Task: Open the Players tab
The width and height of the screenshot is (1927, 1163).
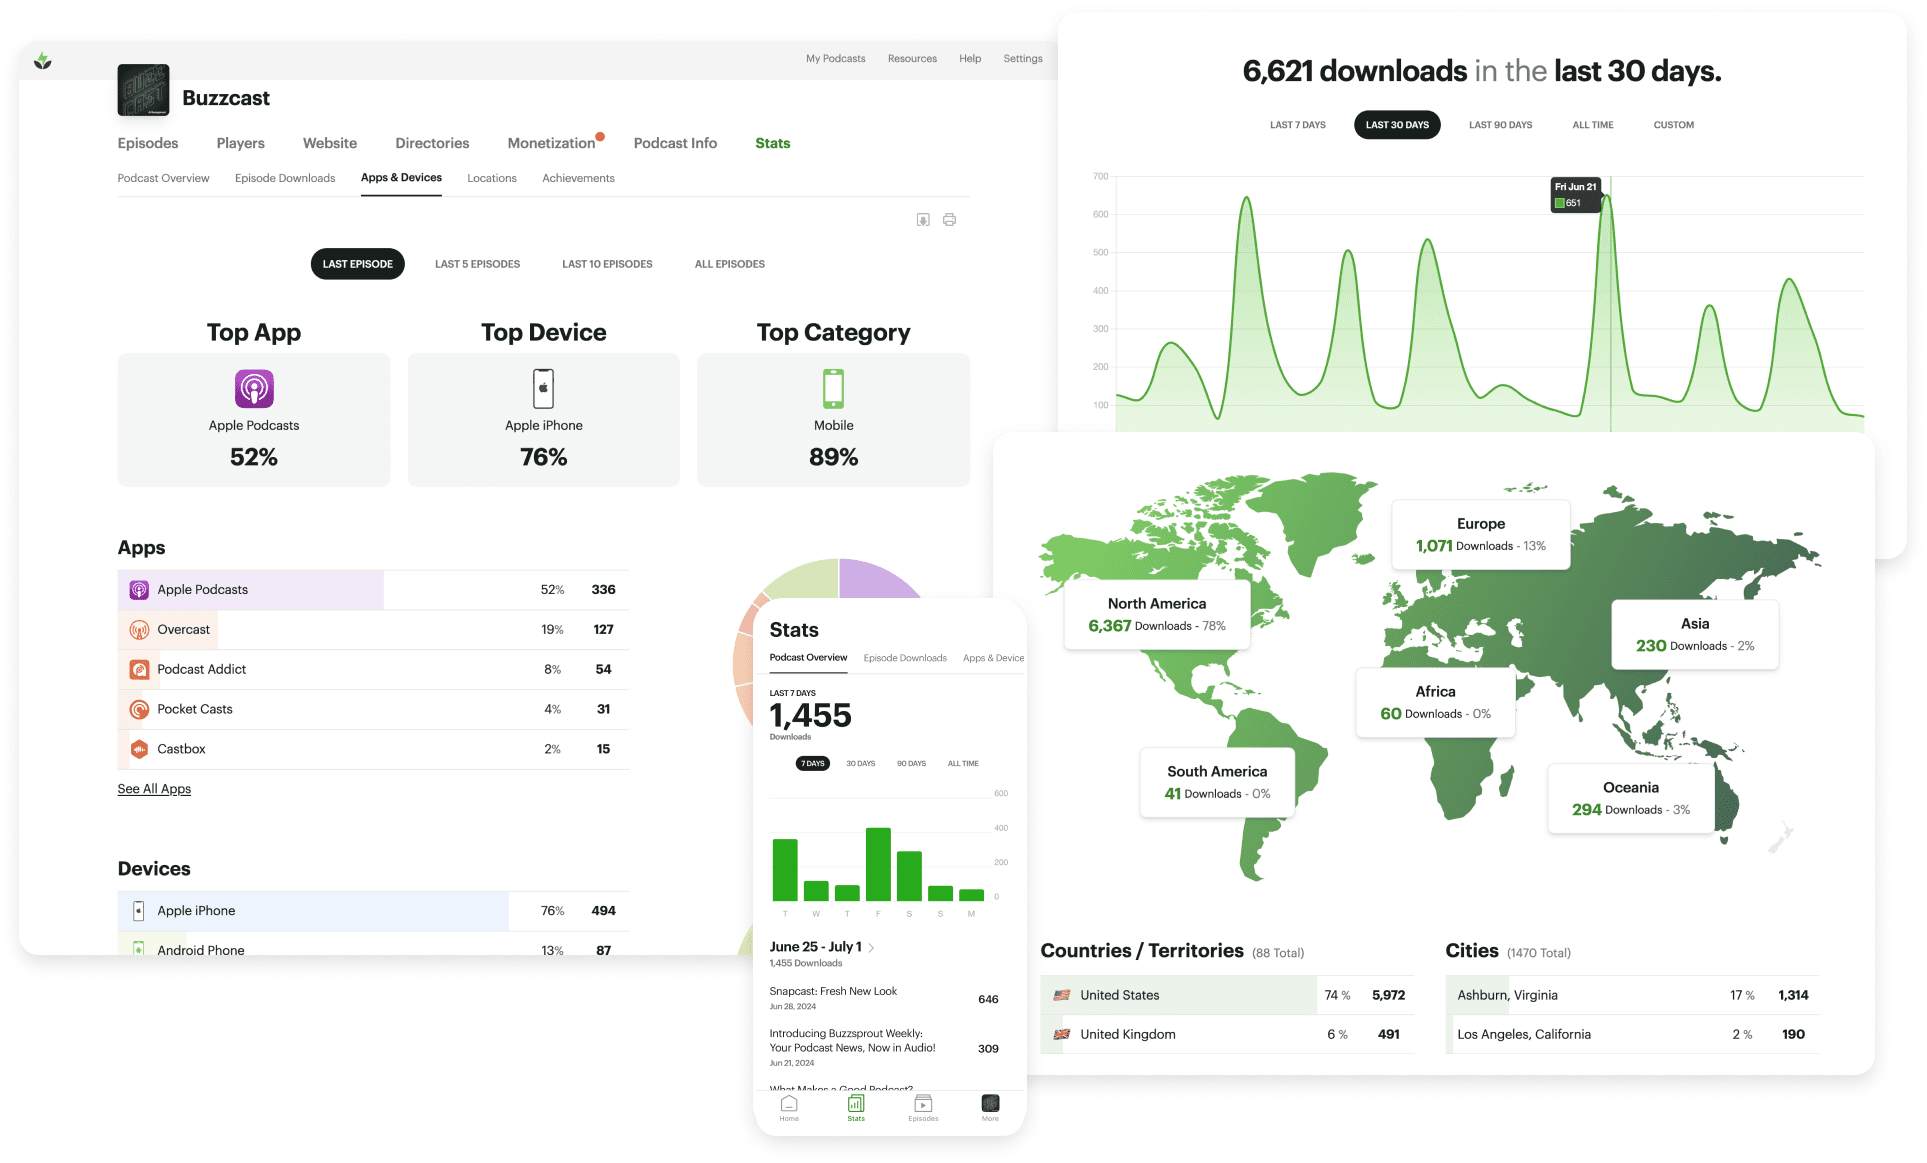Action: pyautogui.click(x=241, y=143)
